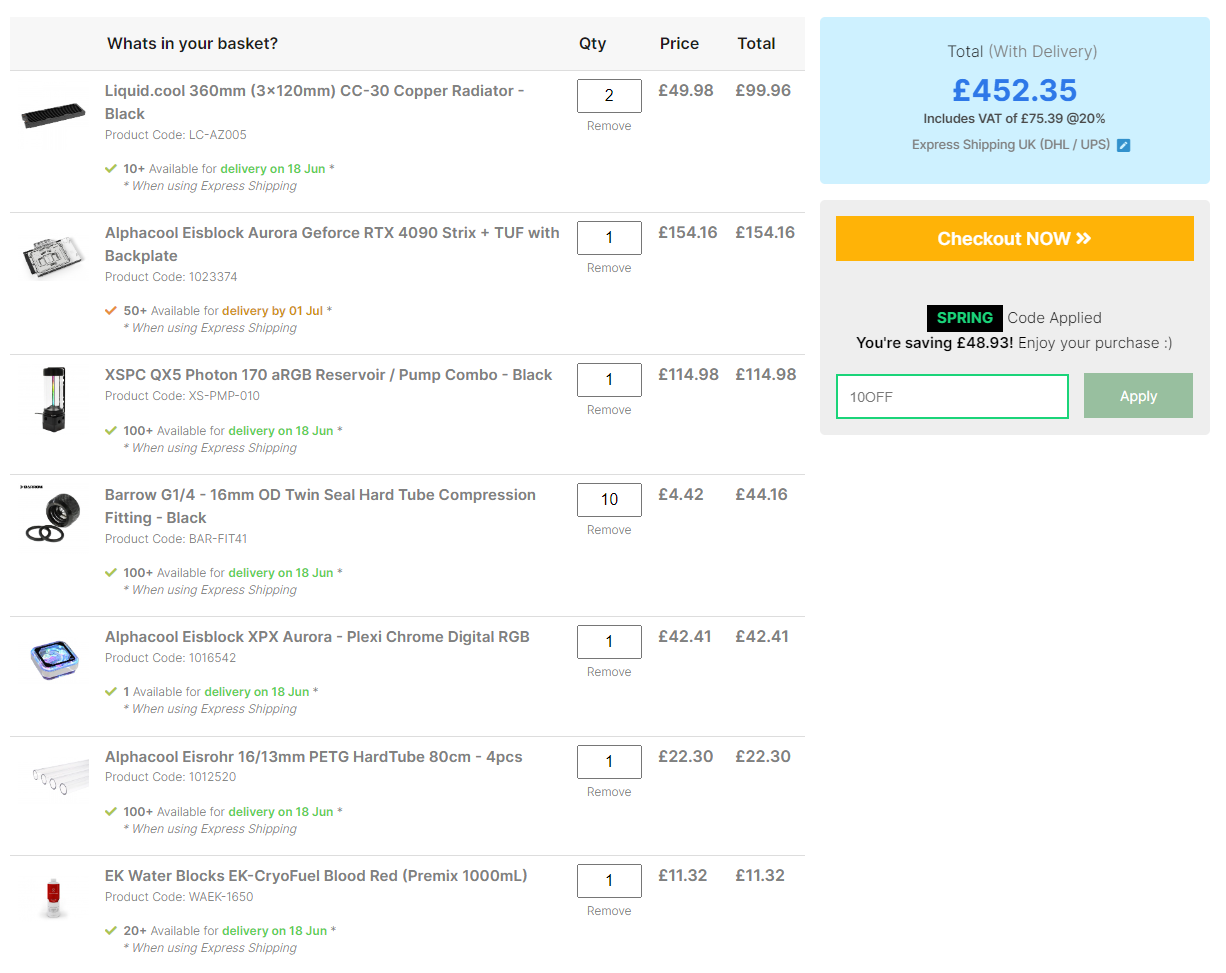Click the availability tick for Eisrohr PETG HardTube
The width and height of the screenshot is (1226, 973).
click(x=111, y=811)
